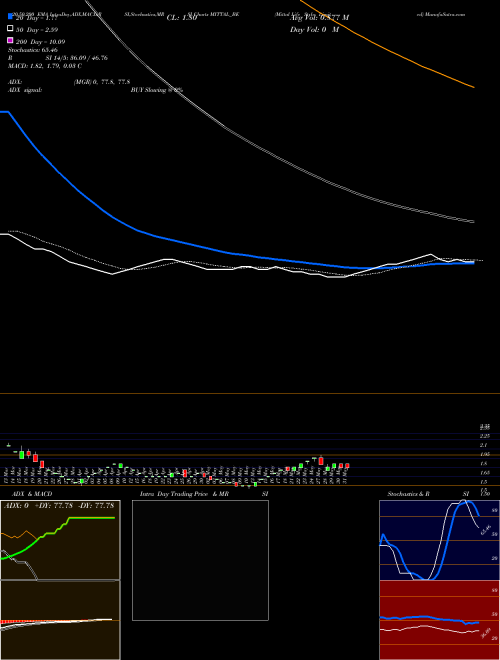Click the empty intraday price chart box

pos(200,560)
